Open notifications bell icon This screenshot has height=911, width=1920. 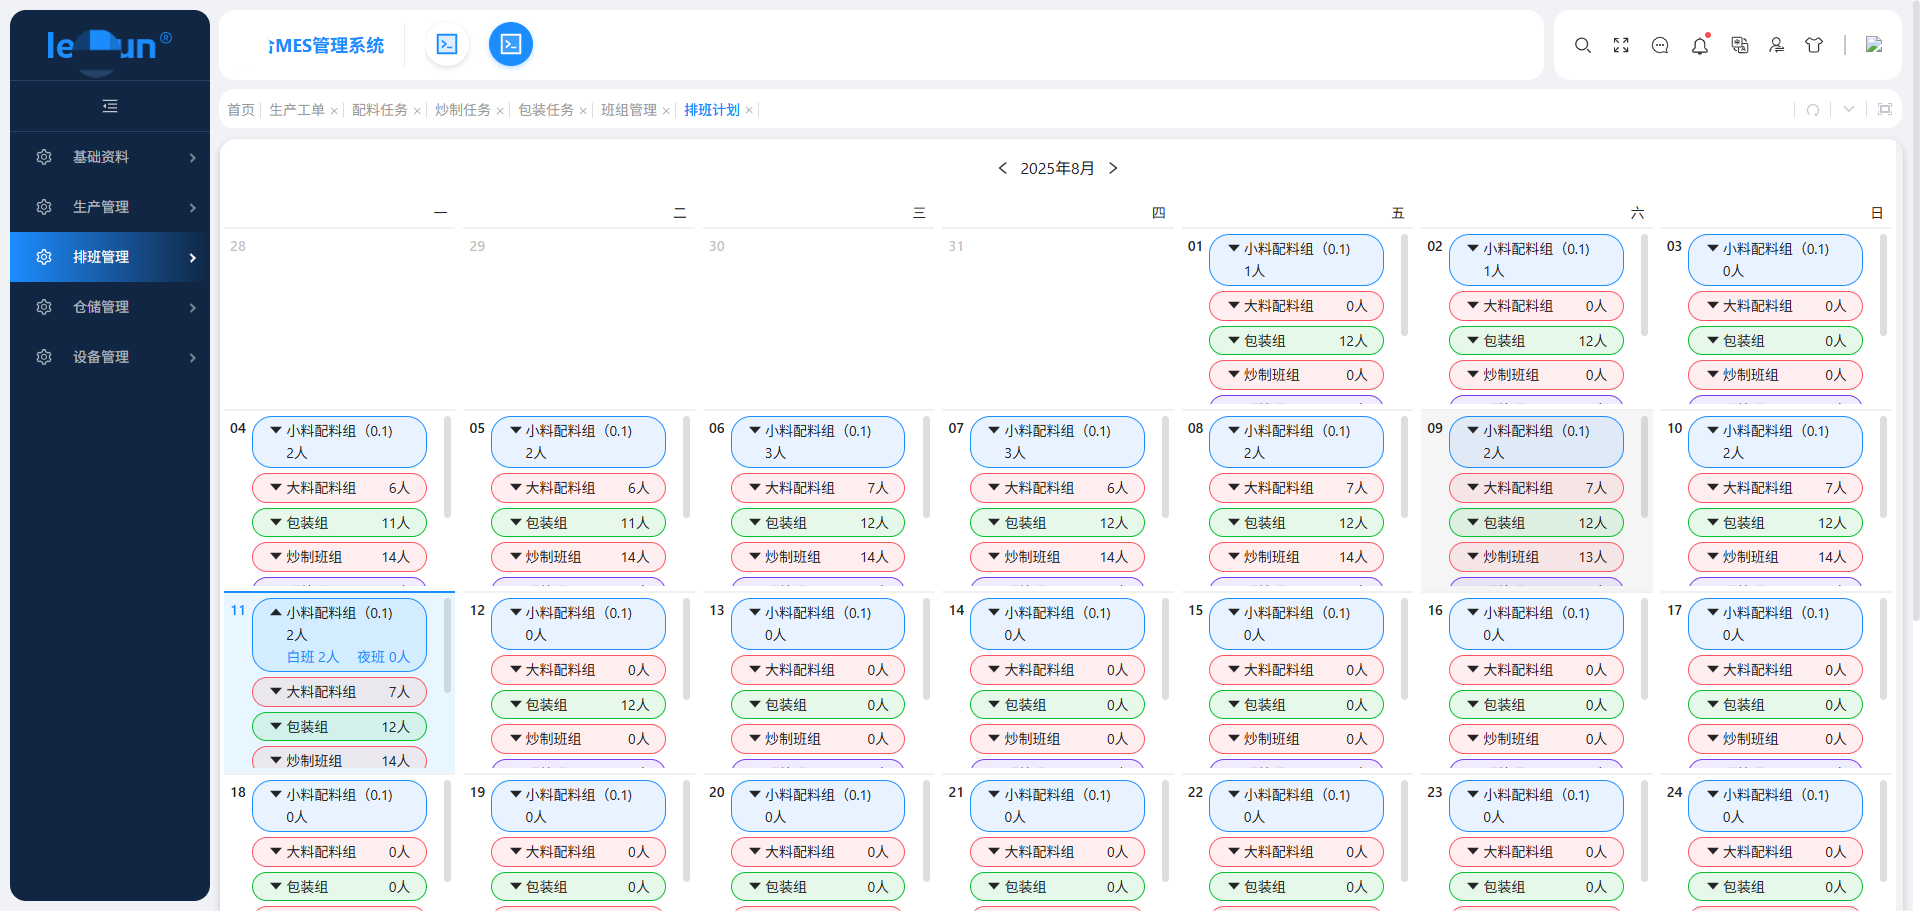click(x=1700, y=45)
